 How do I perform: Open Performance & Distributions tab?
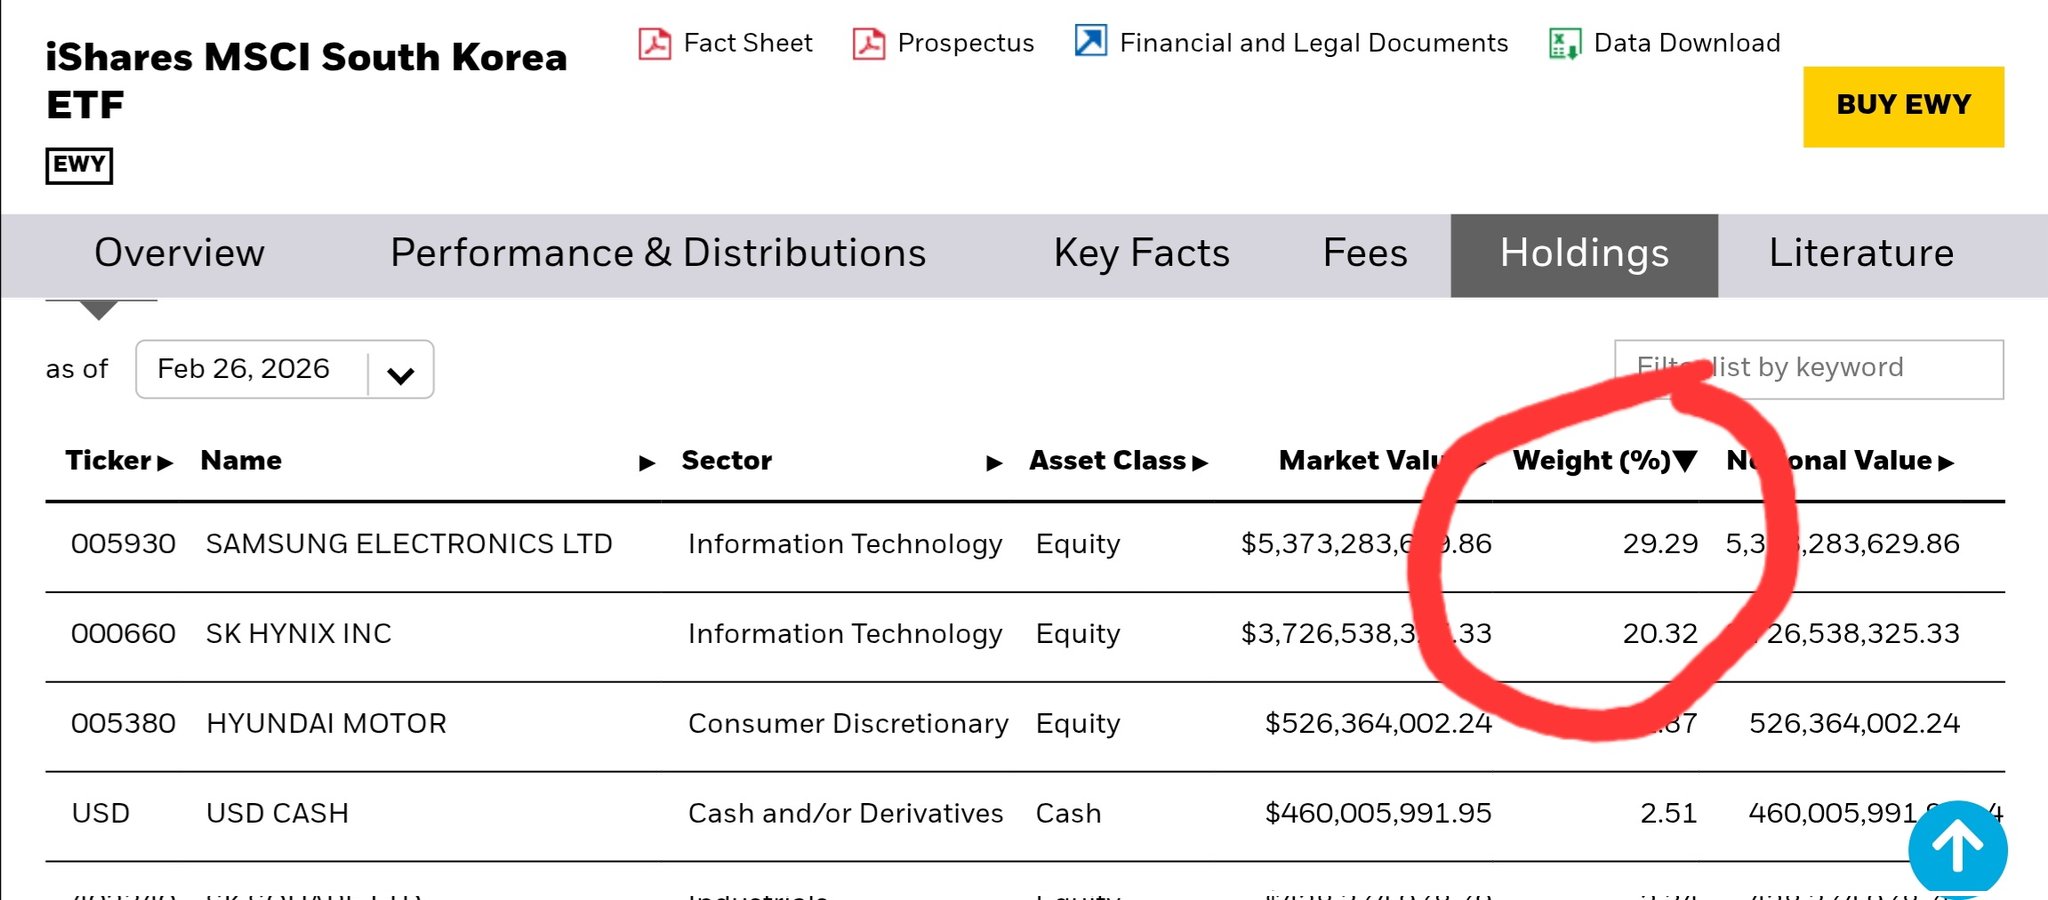pos(658,253)
